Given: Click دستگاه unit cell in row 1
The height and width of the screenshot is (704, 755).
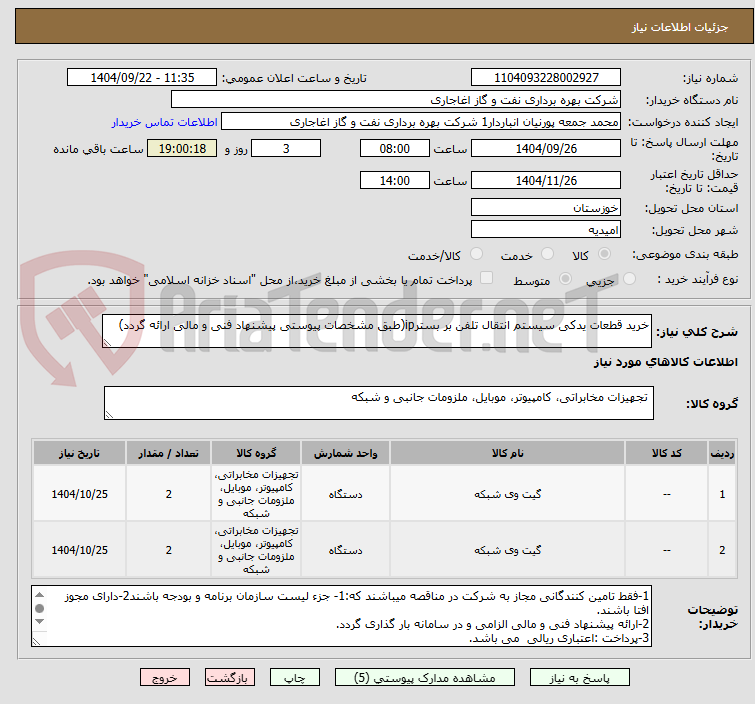Looking at the screenshot, I should click(345, 495).
